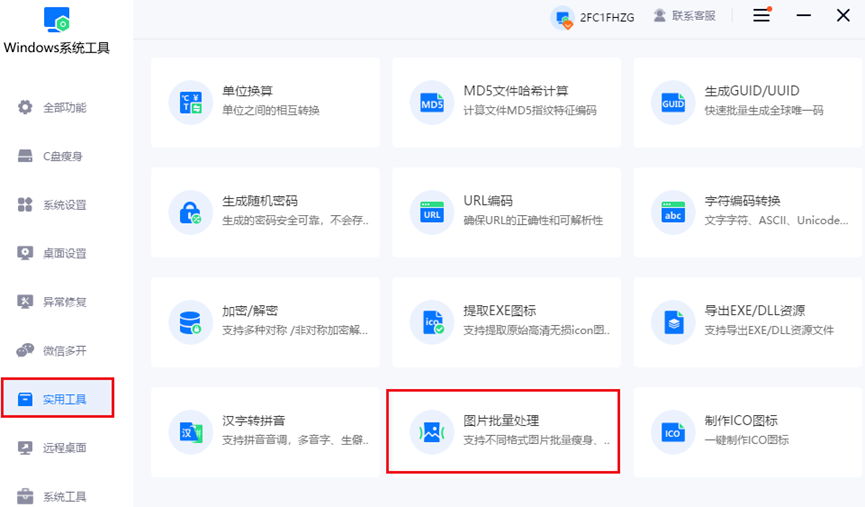Minimize the application window

coord(804,15)
